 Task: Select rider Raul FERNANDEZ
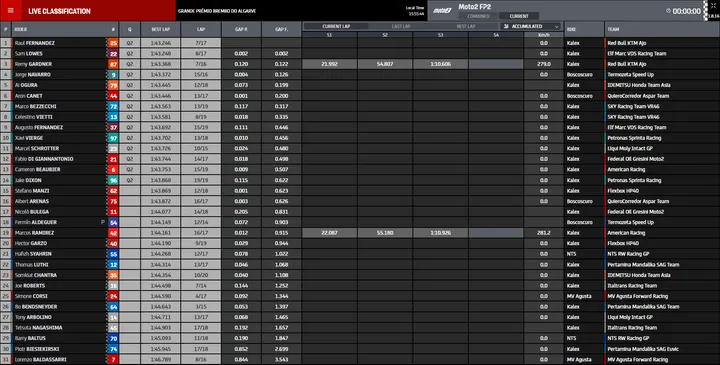pyautogui.click(x=34, y=43)
